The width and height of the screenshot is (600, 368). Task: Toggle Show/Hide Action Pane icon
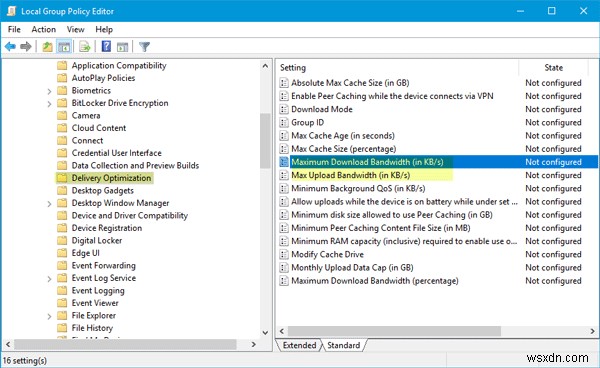click(122, 47)
